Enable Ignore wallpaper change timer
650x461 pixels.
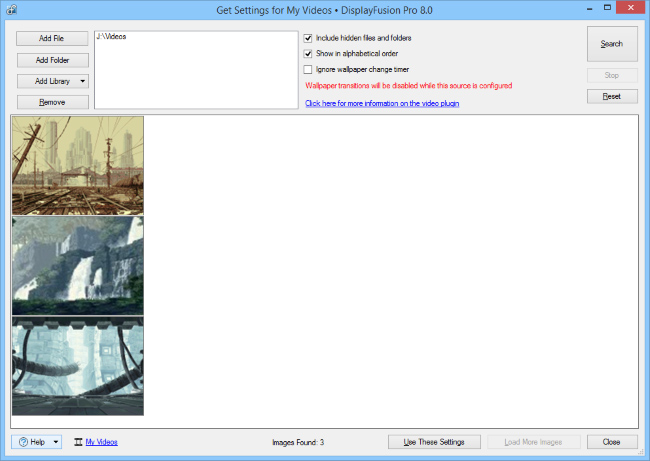[x=308, y=69]
